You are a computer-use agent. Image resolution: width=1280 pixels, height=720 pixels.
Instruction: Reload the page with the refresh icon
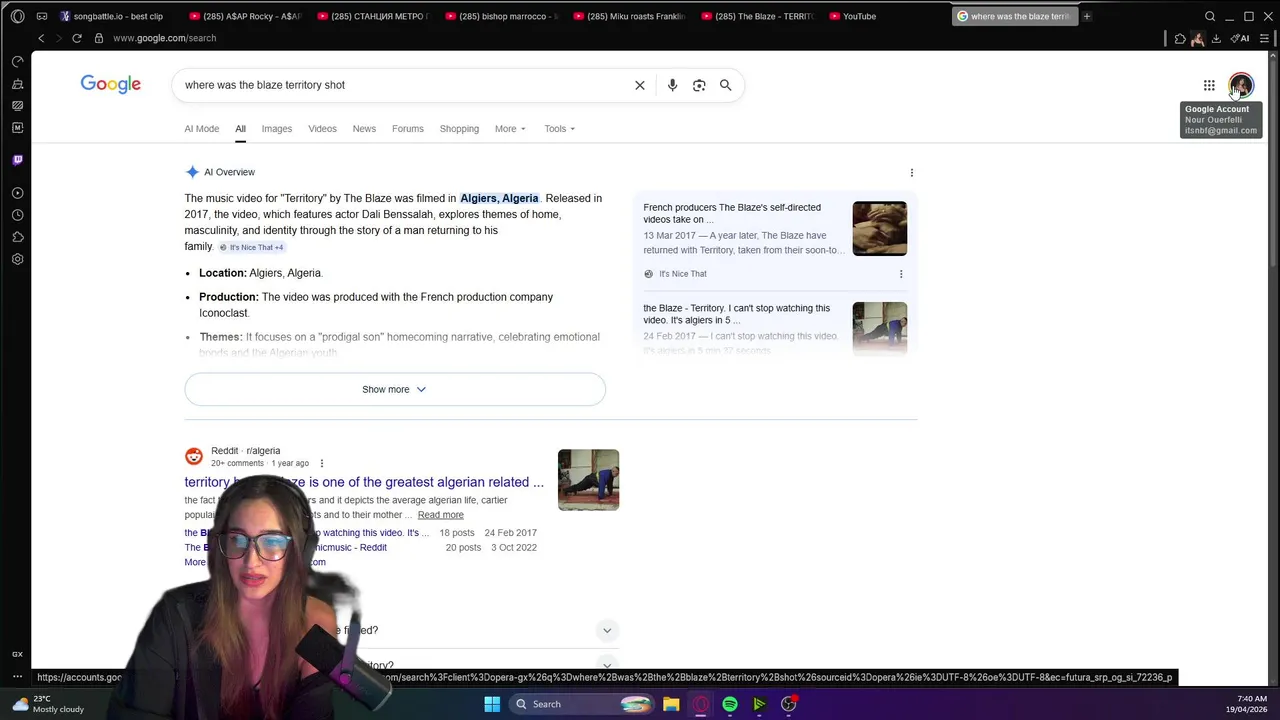77,38
